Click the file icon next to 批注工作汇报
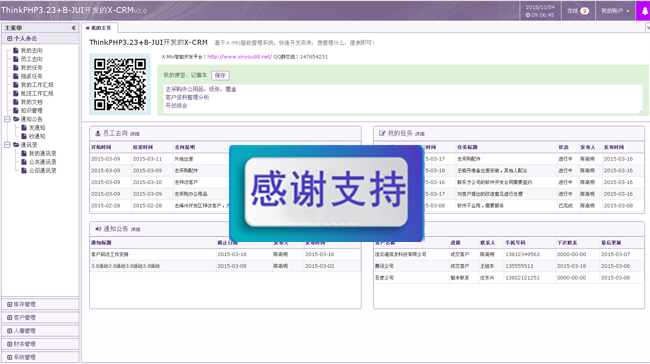 pos(16,93)
